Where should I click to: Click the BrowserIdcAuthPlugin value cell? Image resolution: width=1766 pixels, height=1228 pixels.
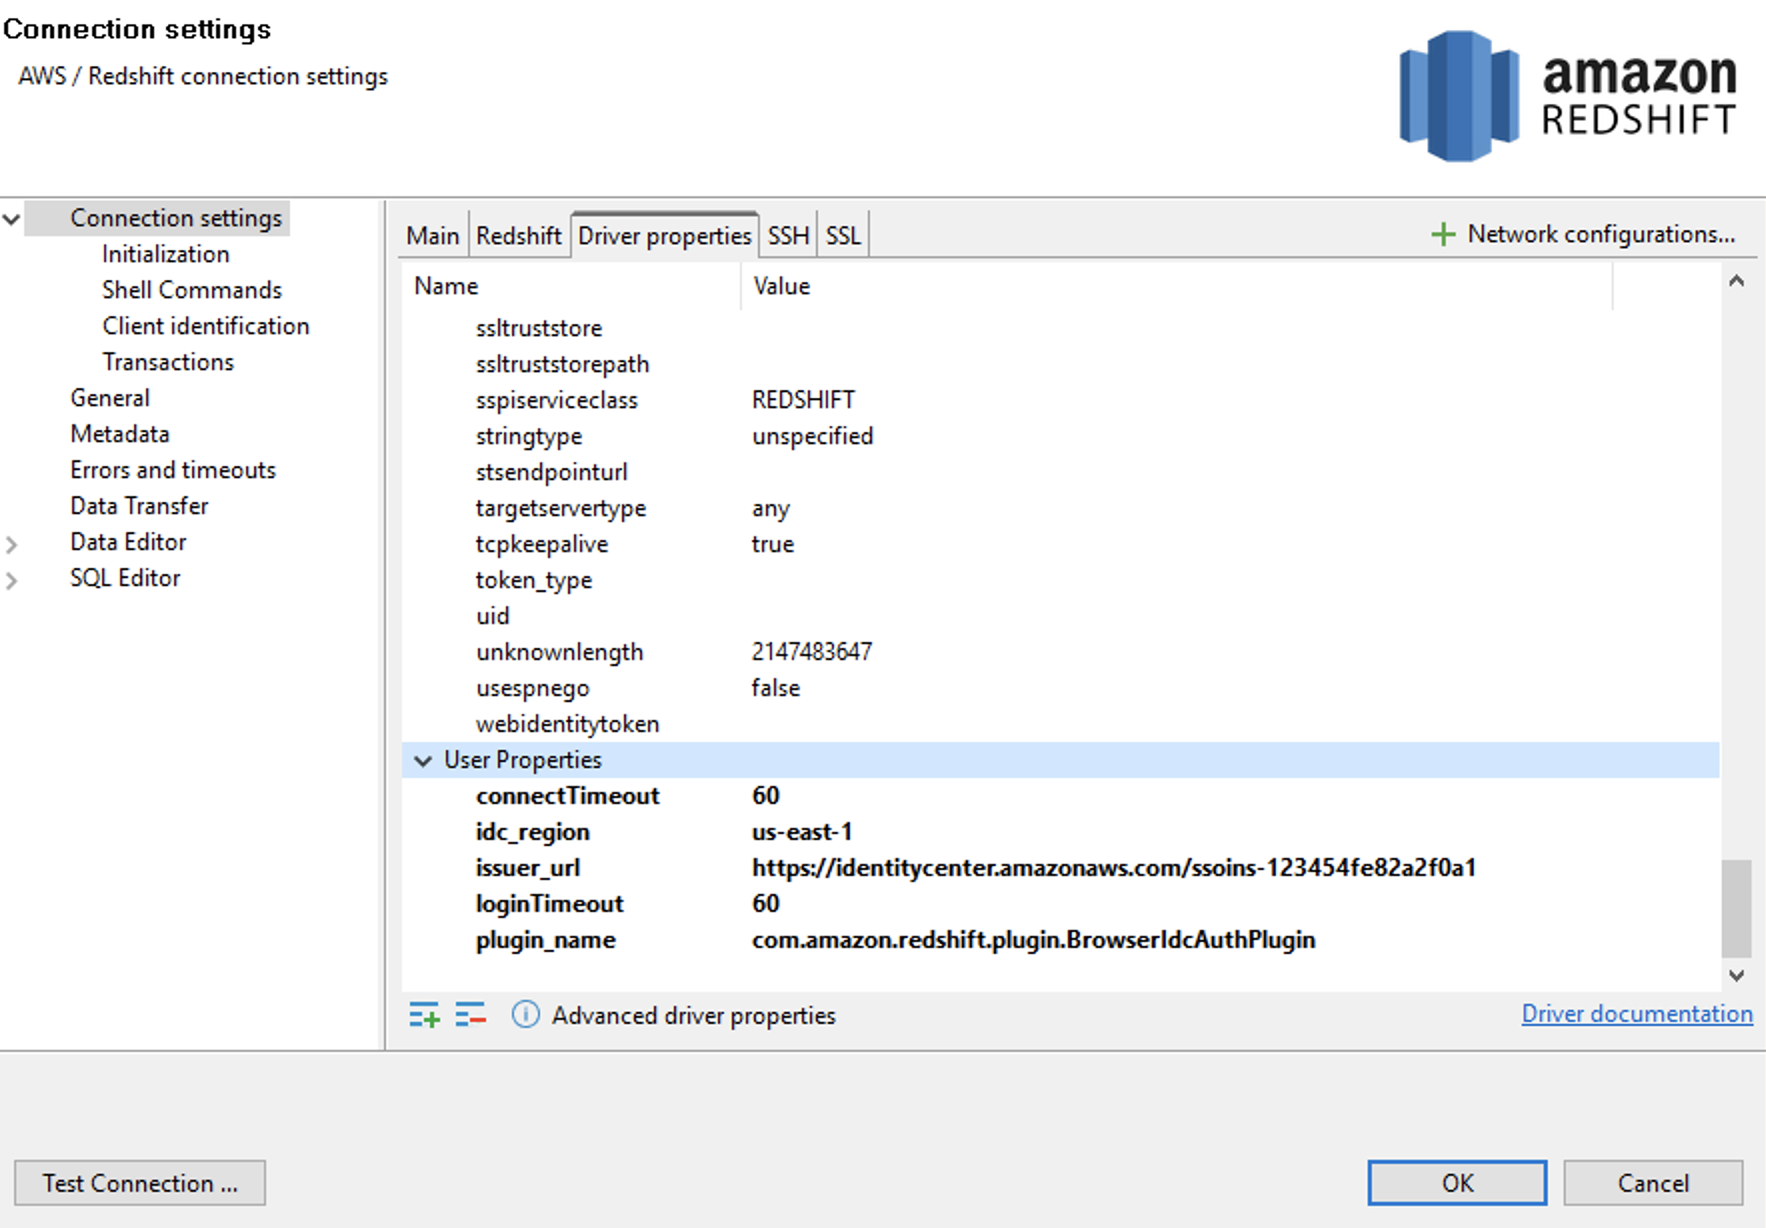pos(1033,940)
